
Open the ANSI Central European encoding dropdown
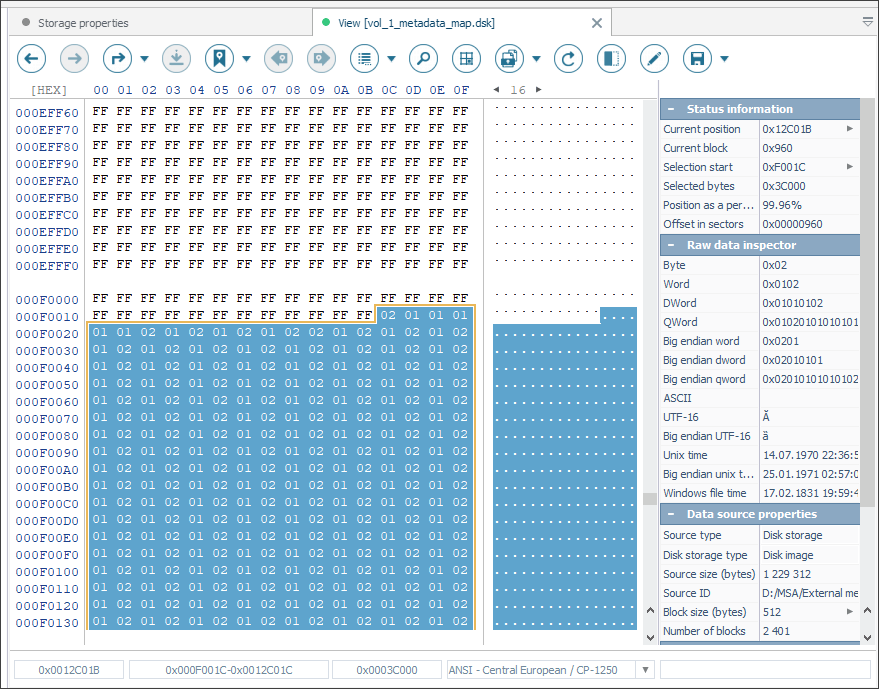coord(645,670)
